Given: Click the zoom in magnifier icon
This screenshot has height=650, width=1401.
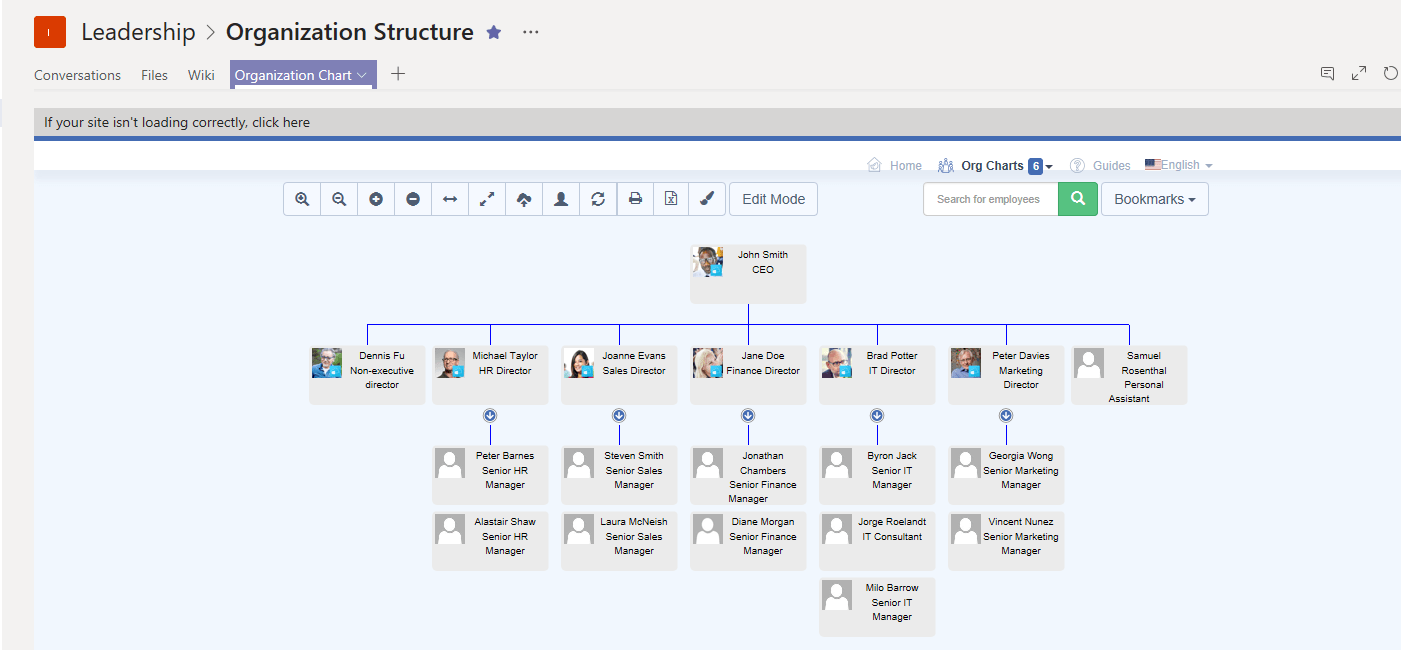Looking at the screenshot, I should point(302,199).
